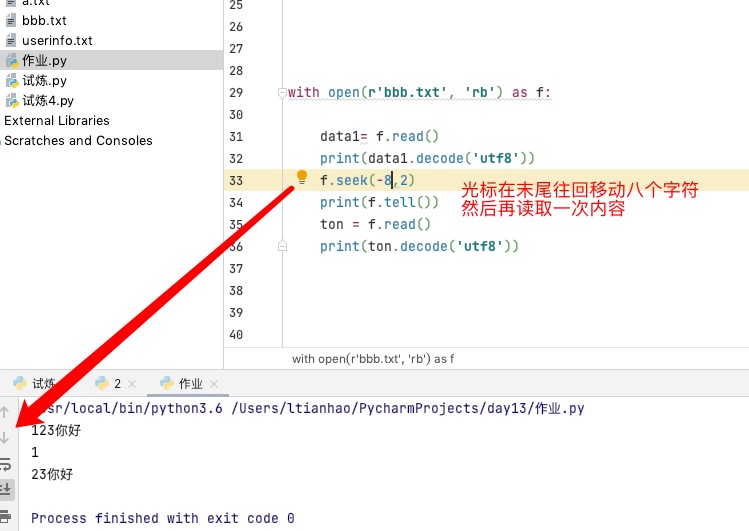Image resolution: width=749 pixels, height=531 pixels.
Task: Click the yellow intention lightbulb on line 33
Action: point(301,177)
